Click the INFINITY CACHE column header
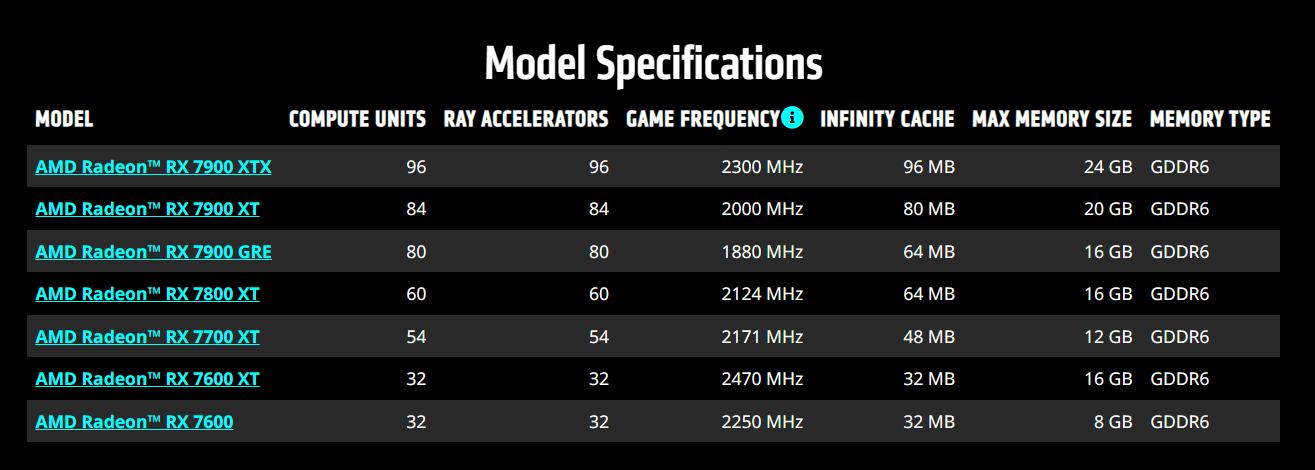The image size is (1315, 470). [x=888, y=119]
